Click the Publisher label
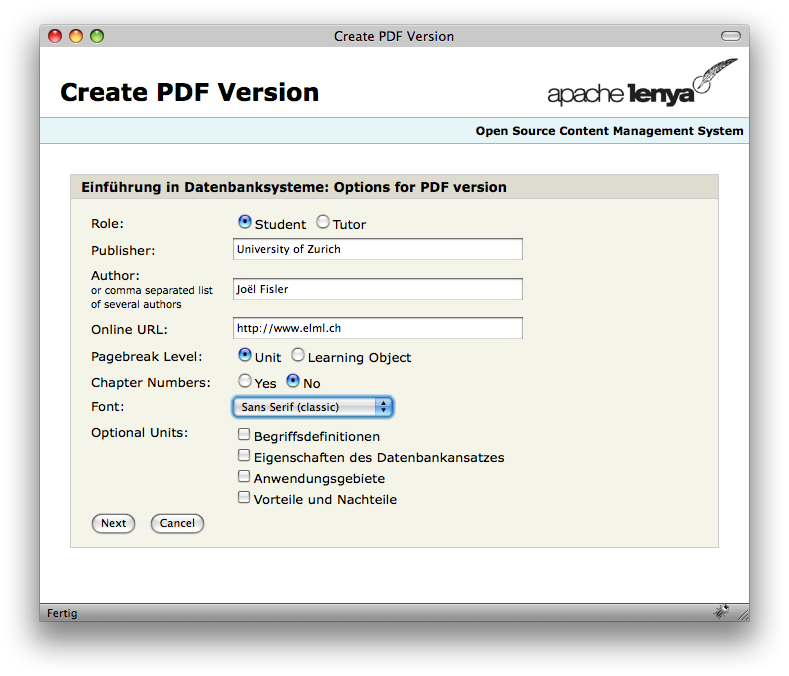 123,251
